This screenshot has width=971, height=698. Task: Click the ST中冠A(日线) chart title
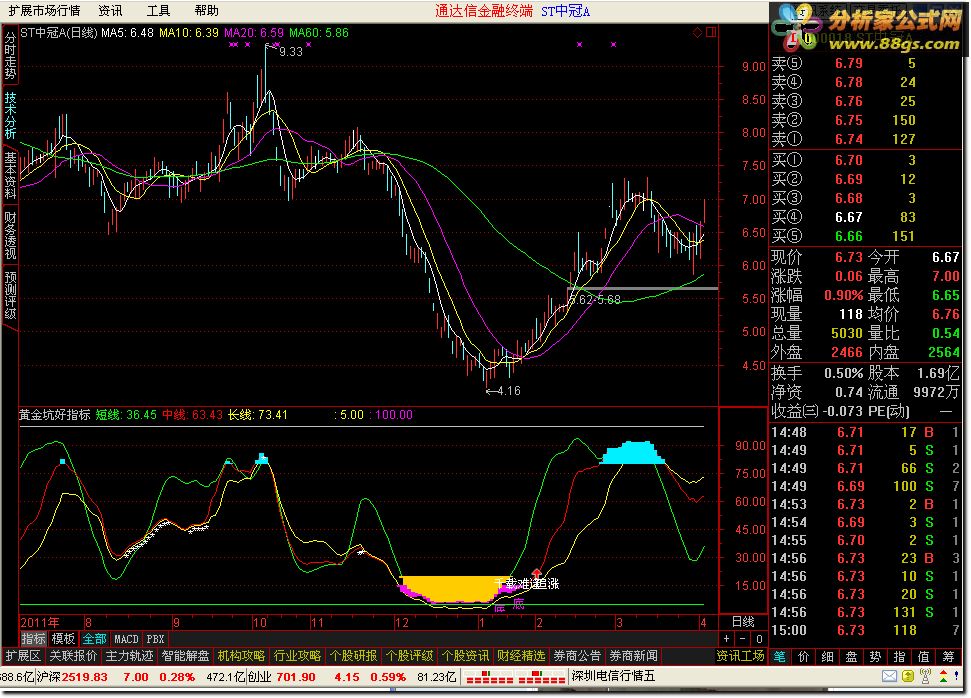coord(59,32)
